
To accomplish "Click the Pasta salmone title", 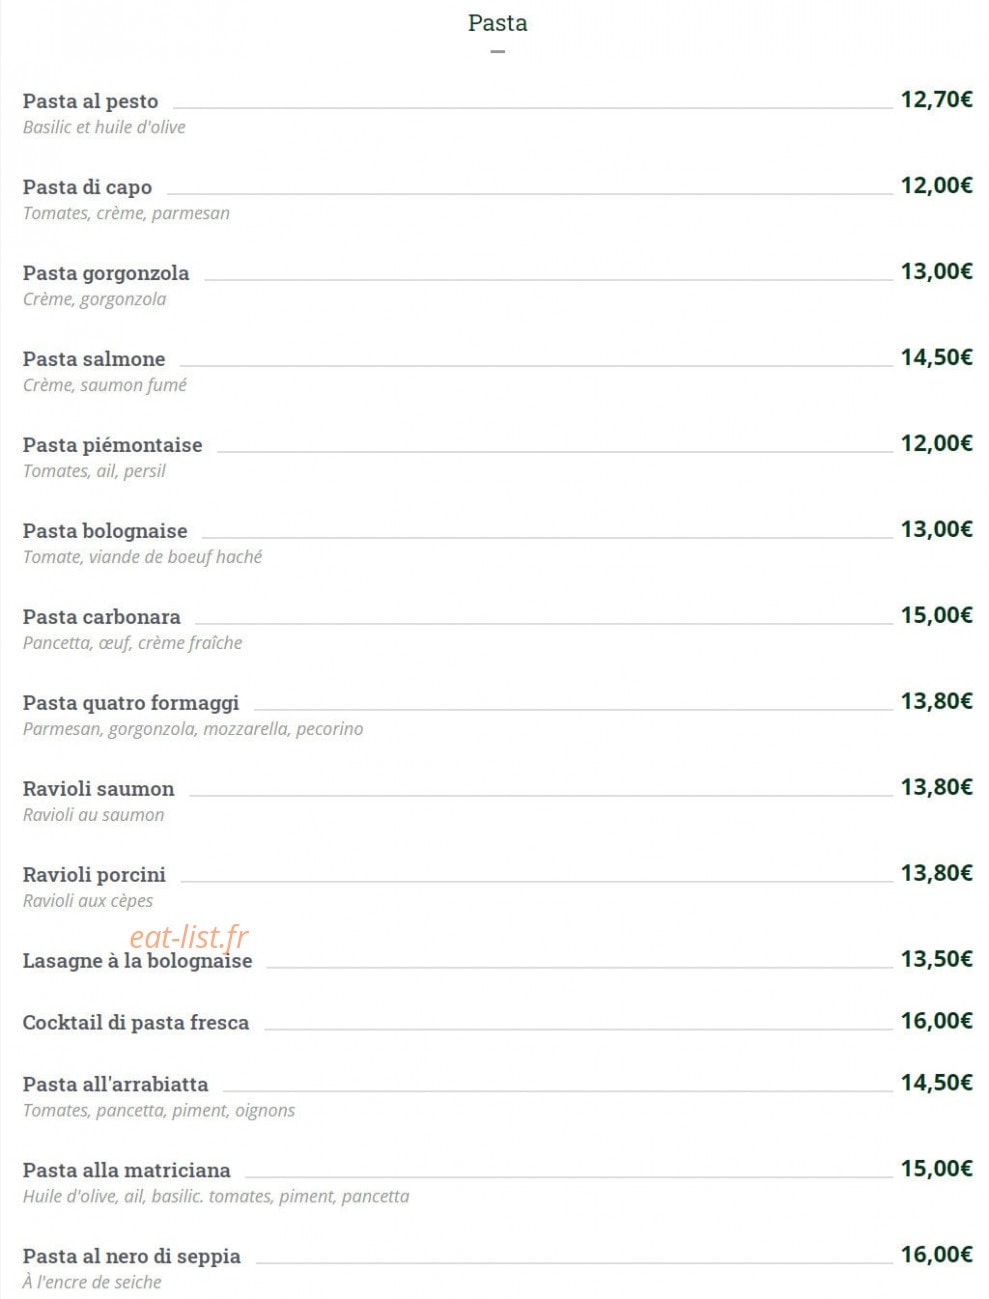I will [x=94, y=359].
